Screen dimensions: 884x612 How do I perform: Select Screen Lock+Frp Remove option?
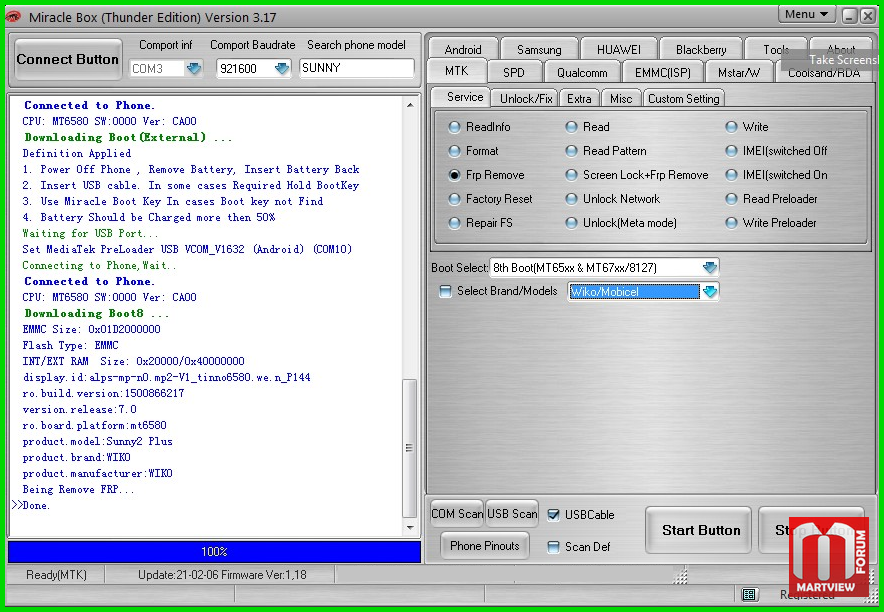click(x=571, y=175)
